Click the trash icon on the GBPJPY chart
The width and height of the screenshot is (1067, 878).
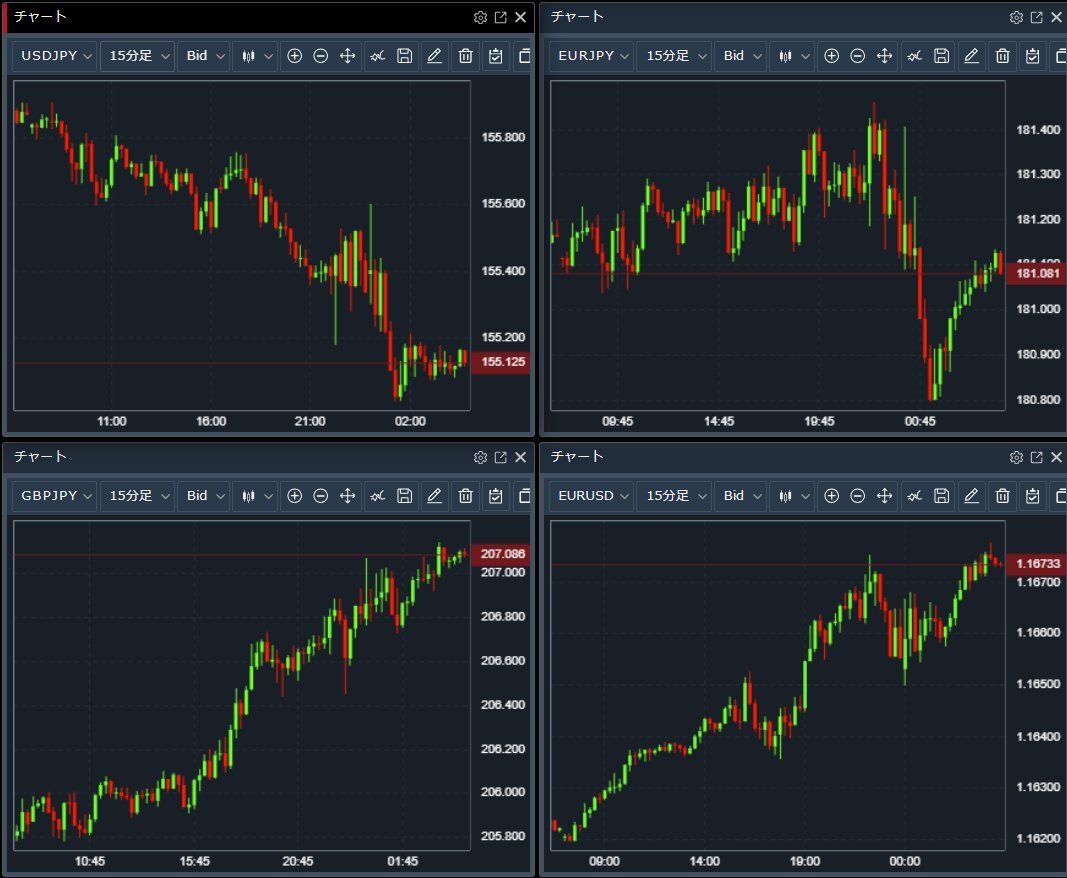pos(465,495)
